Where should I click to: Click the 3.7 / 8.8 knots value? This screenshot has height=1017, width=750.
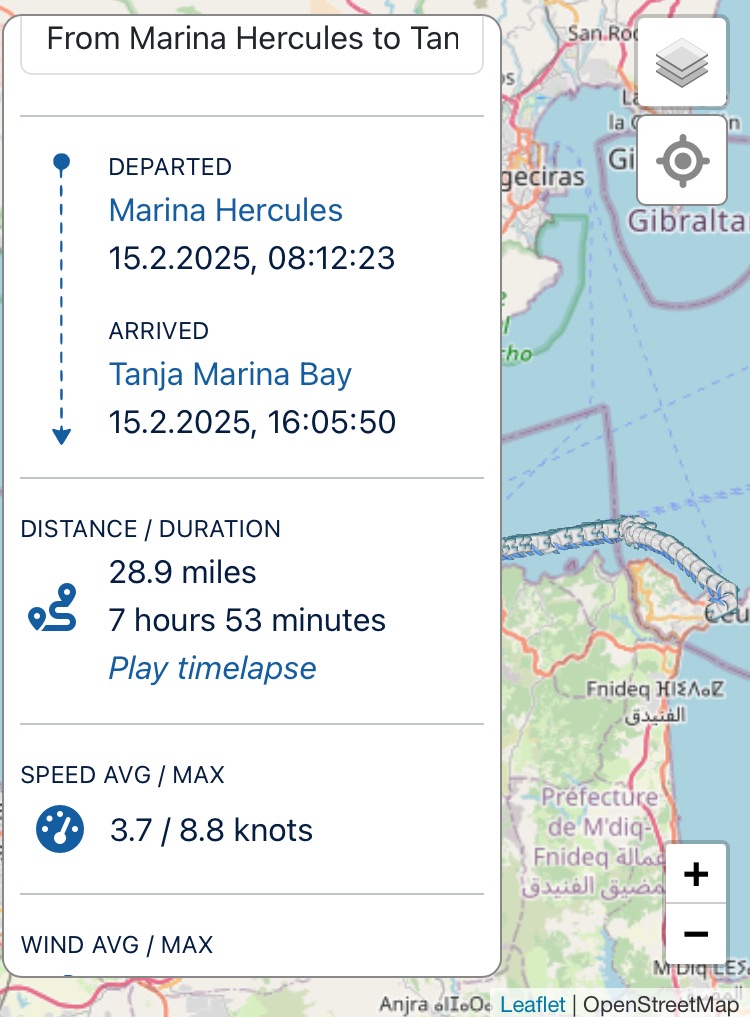(x=212, y=830)
